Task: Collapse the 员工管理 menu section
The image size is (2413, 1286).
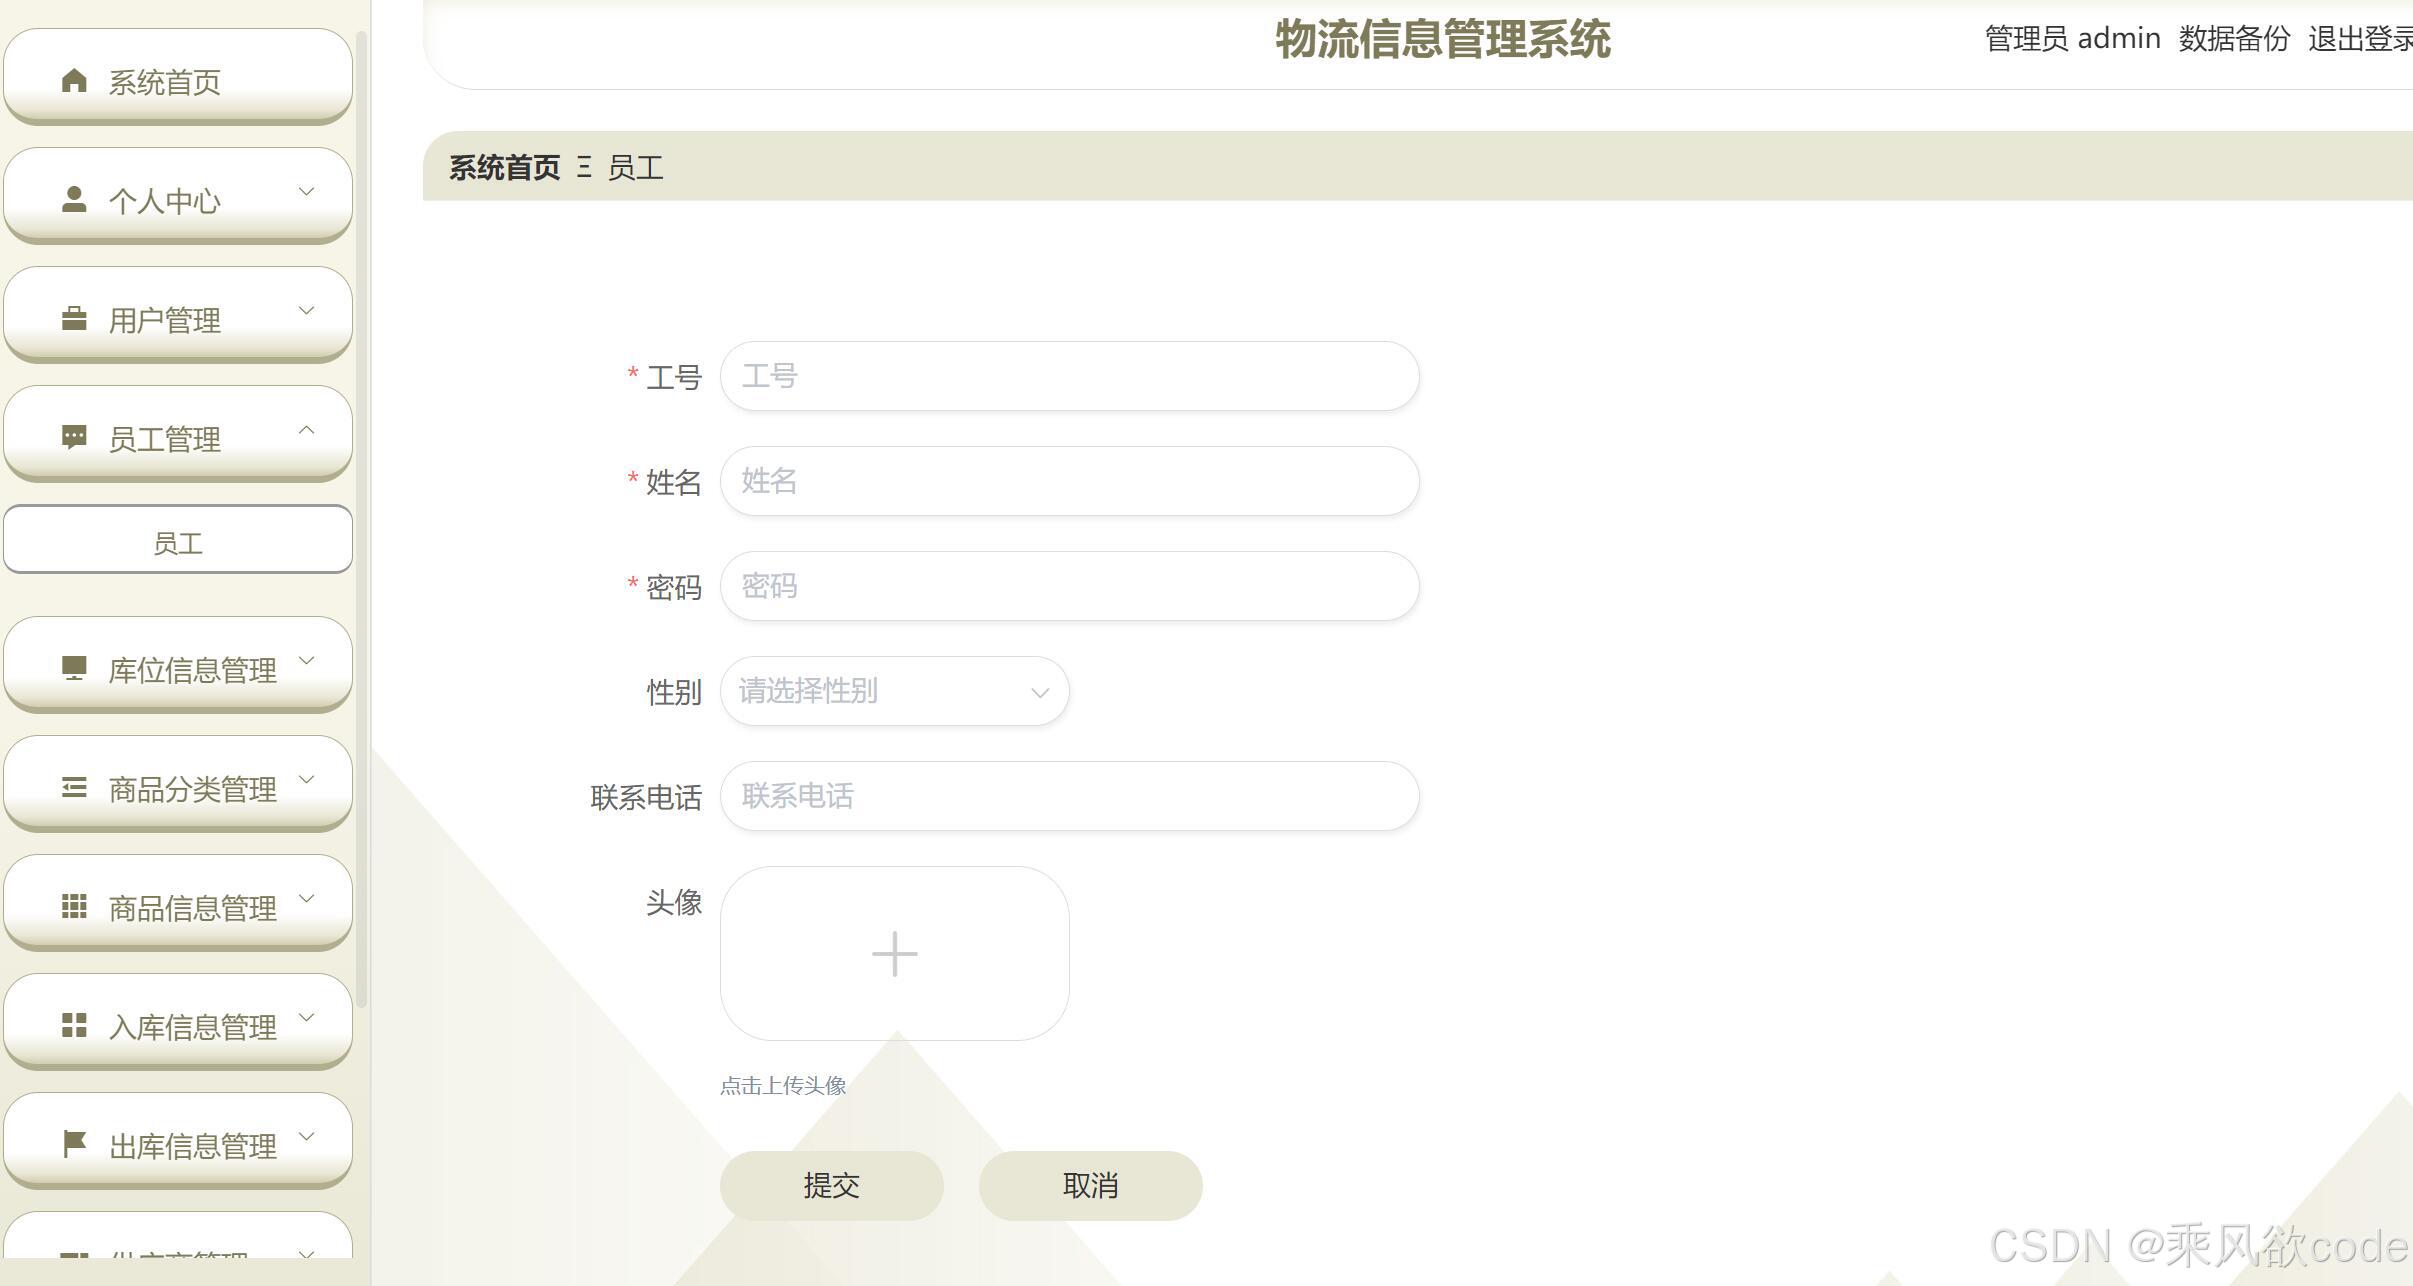Action: click(x=306, y=431)
